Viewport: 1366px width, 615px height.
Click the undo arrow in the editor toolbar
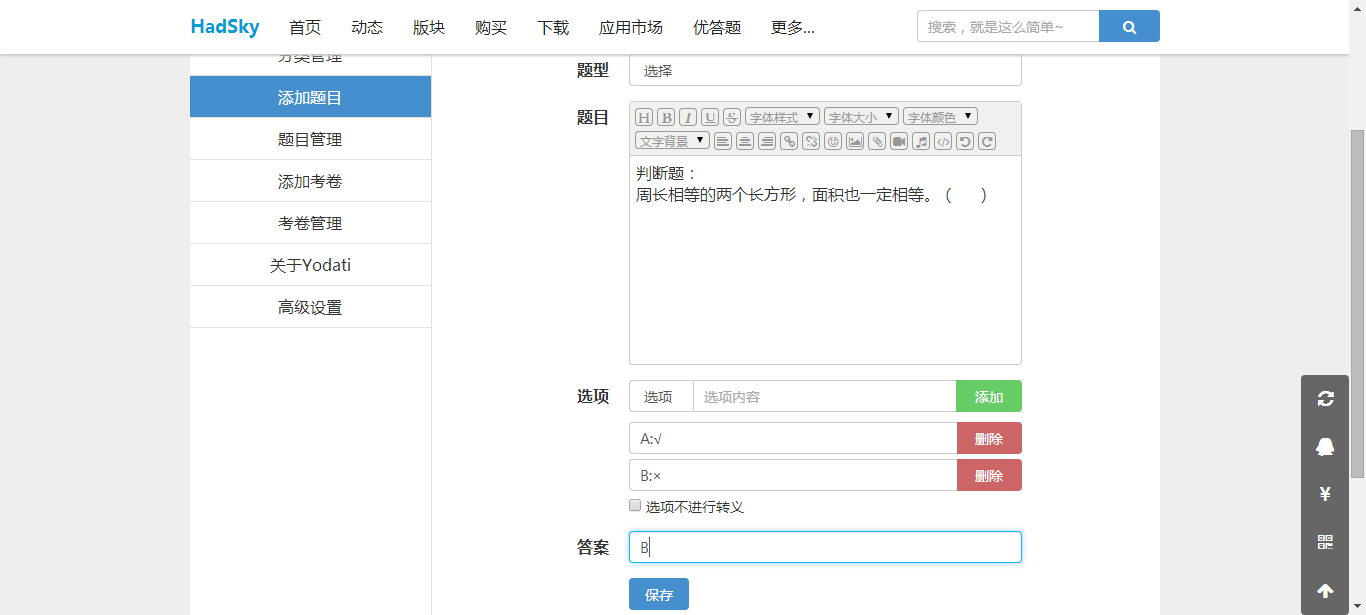click(x=965, y=141)
